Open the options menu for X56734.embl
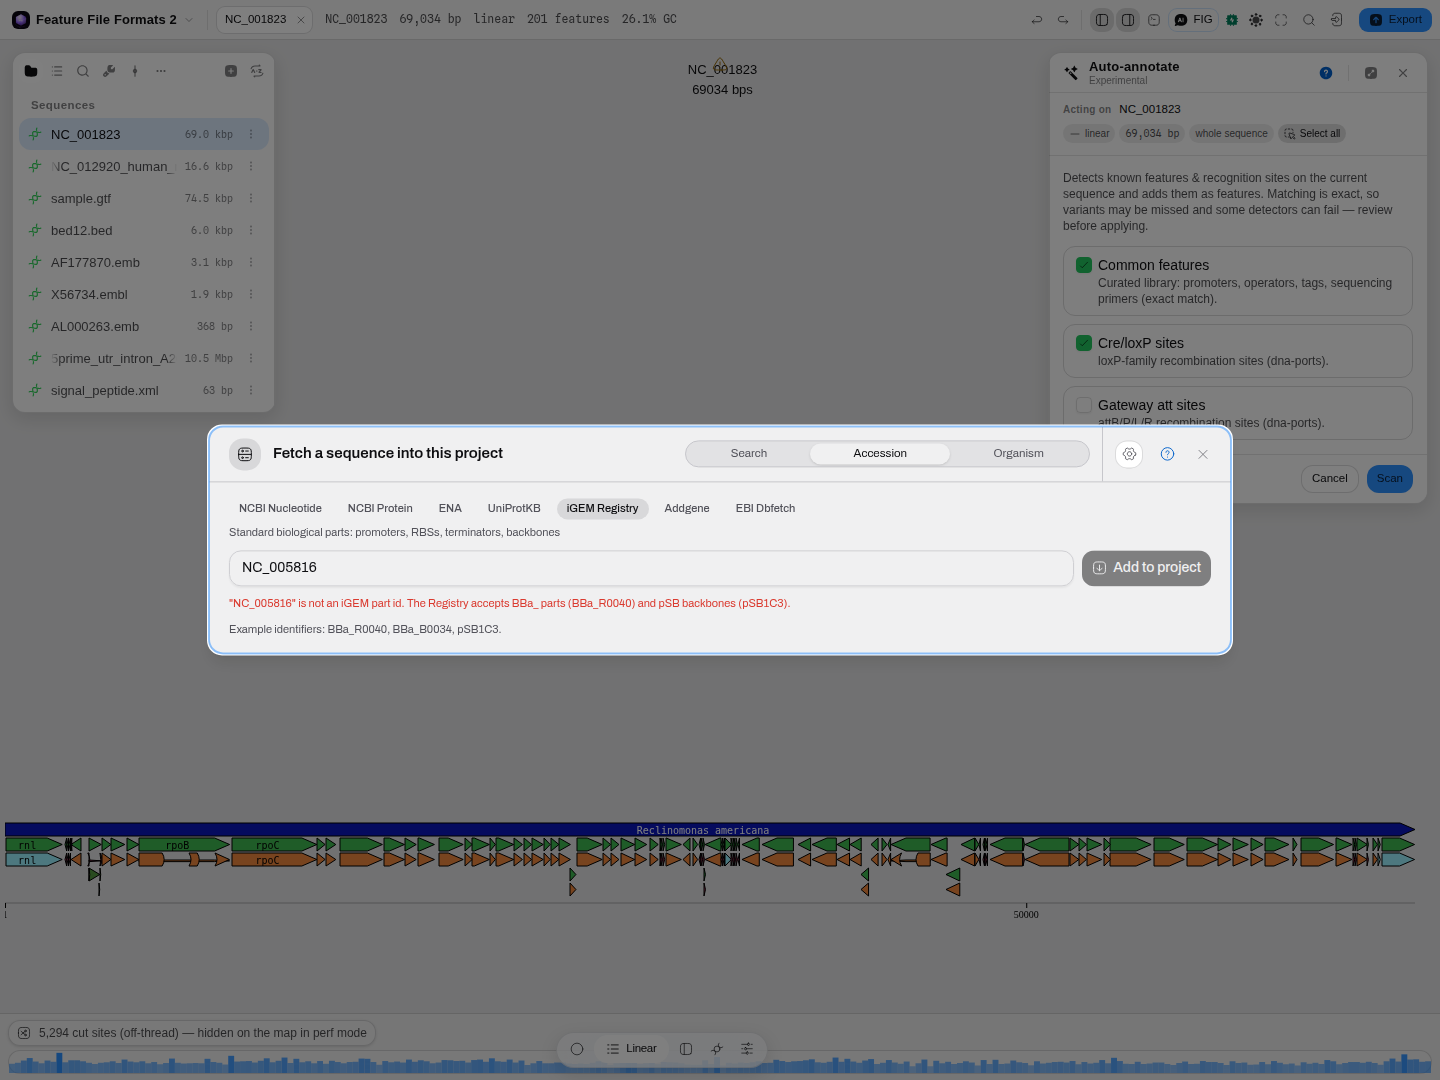Viewport: 1440px width, 1080px height. [x=251, y=294]
